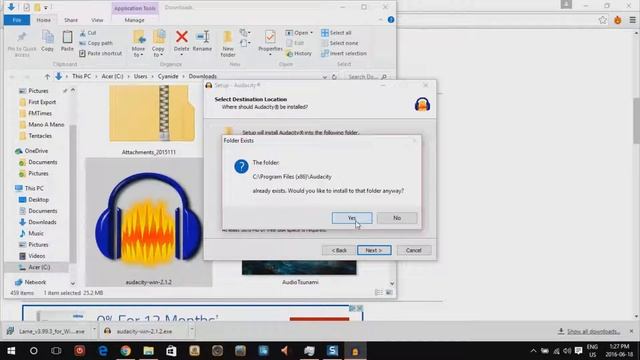Click the red Delete icon
The height and width of the screenshot is (360, 640).
pyautogui.click(x=182, y=37)
